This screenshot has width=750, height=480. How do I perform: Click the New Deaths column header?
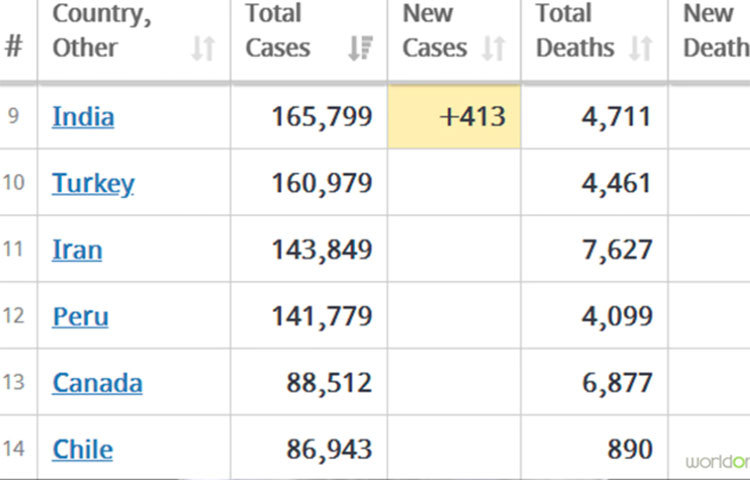pyautogui.click(x=714, y=31)
